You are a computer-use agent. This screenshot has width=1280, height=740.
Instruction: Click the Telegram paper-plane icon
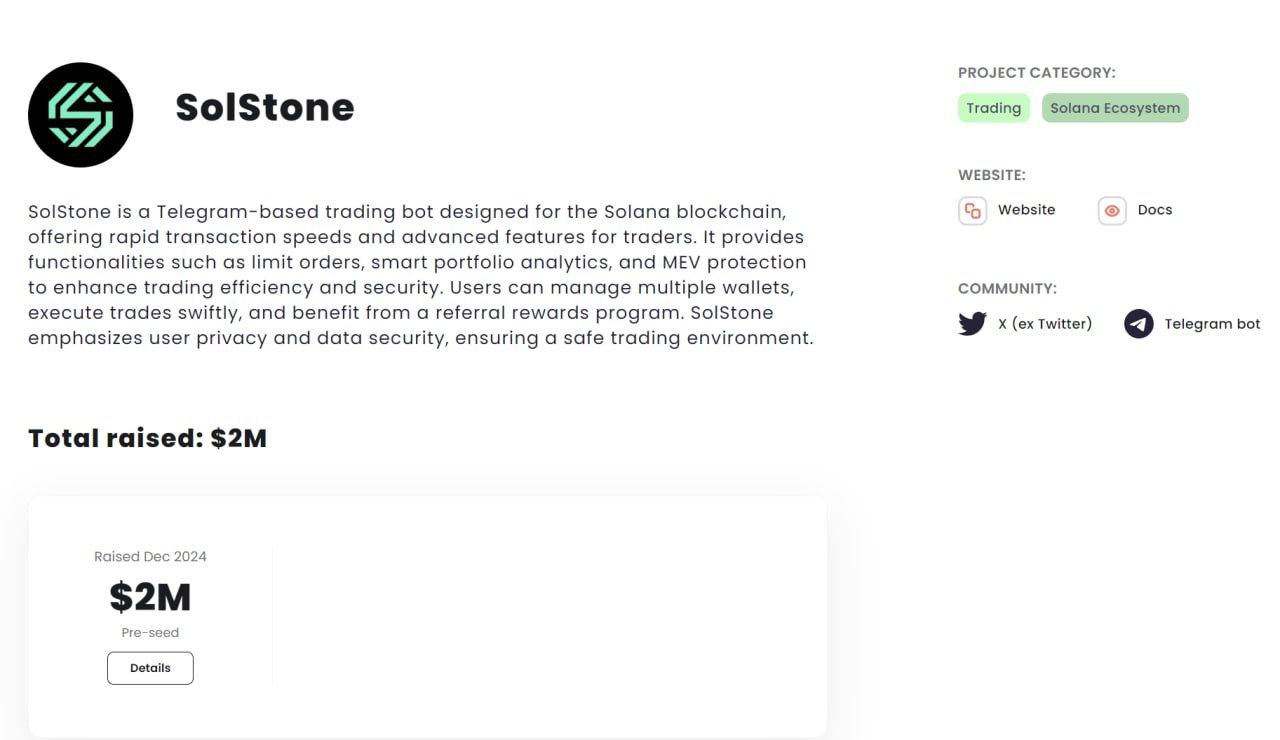click(x=1139, y=324)
